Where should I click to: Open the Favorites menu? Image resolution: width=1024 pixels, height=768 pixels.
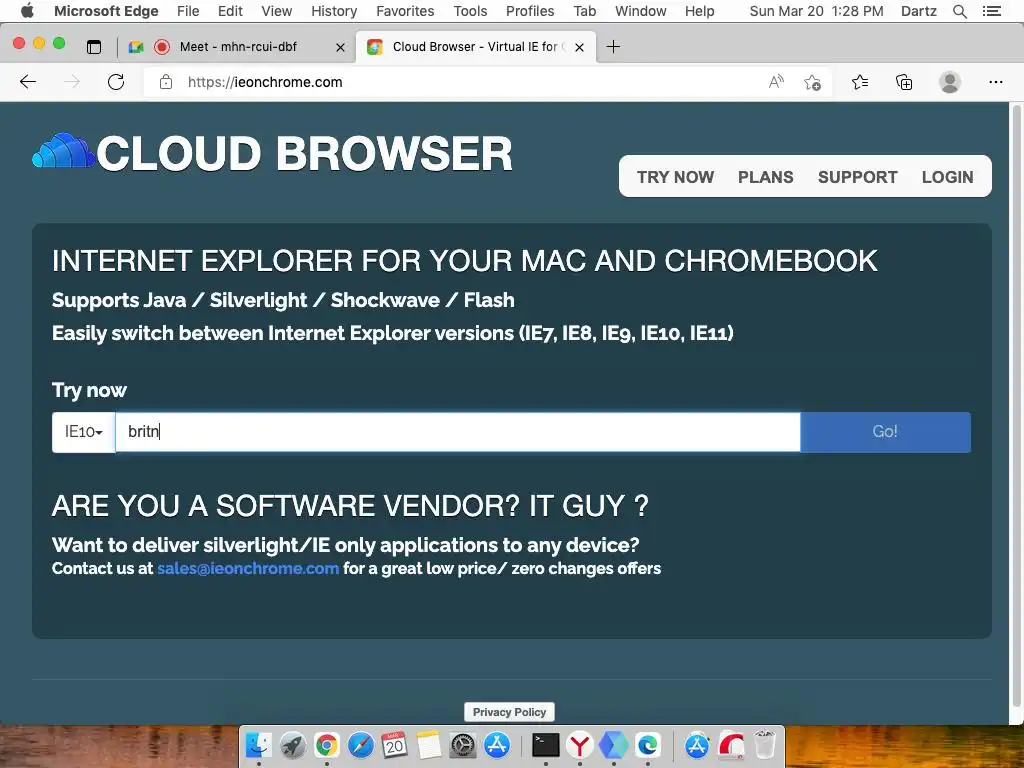pos(405,11)
